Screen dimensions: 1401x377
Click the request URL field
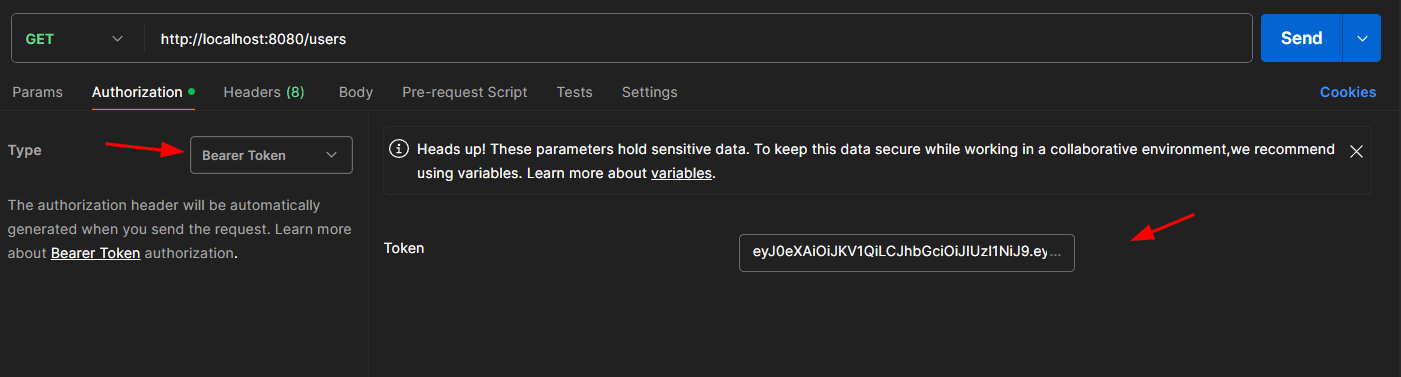click(x=699, y=39)
